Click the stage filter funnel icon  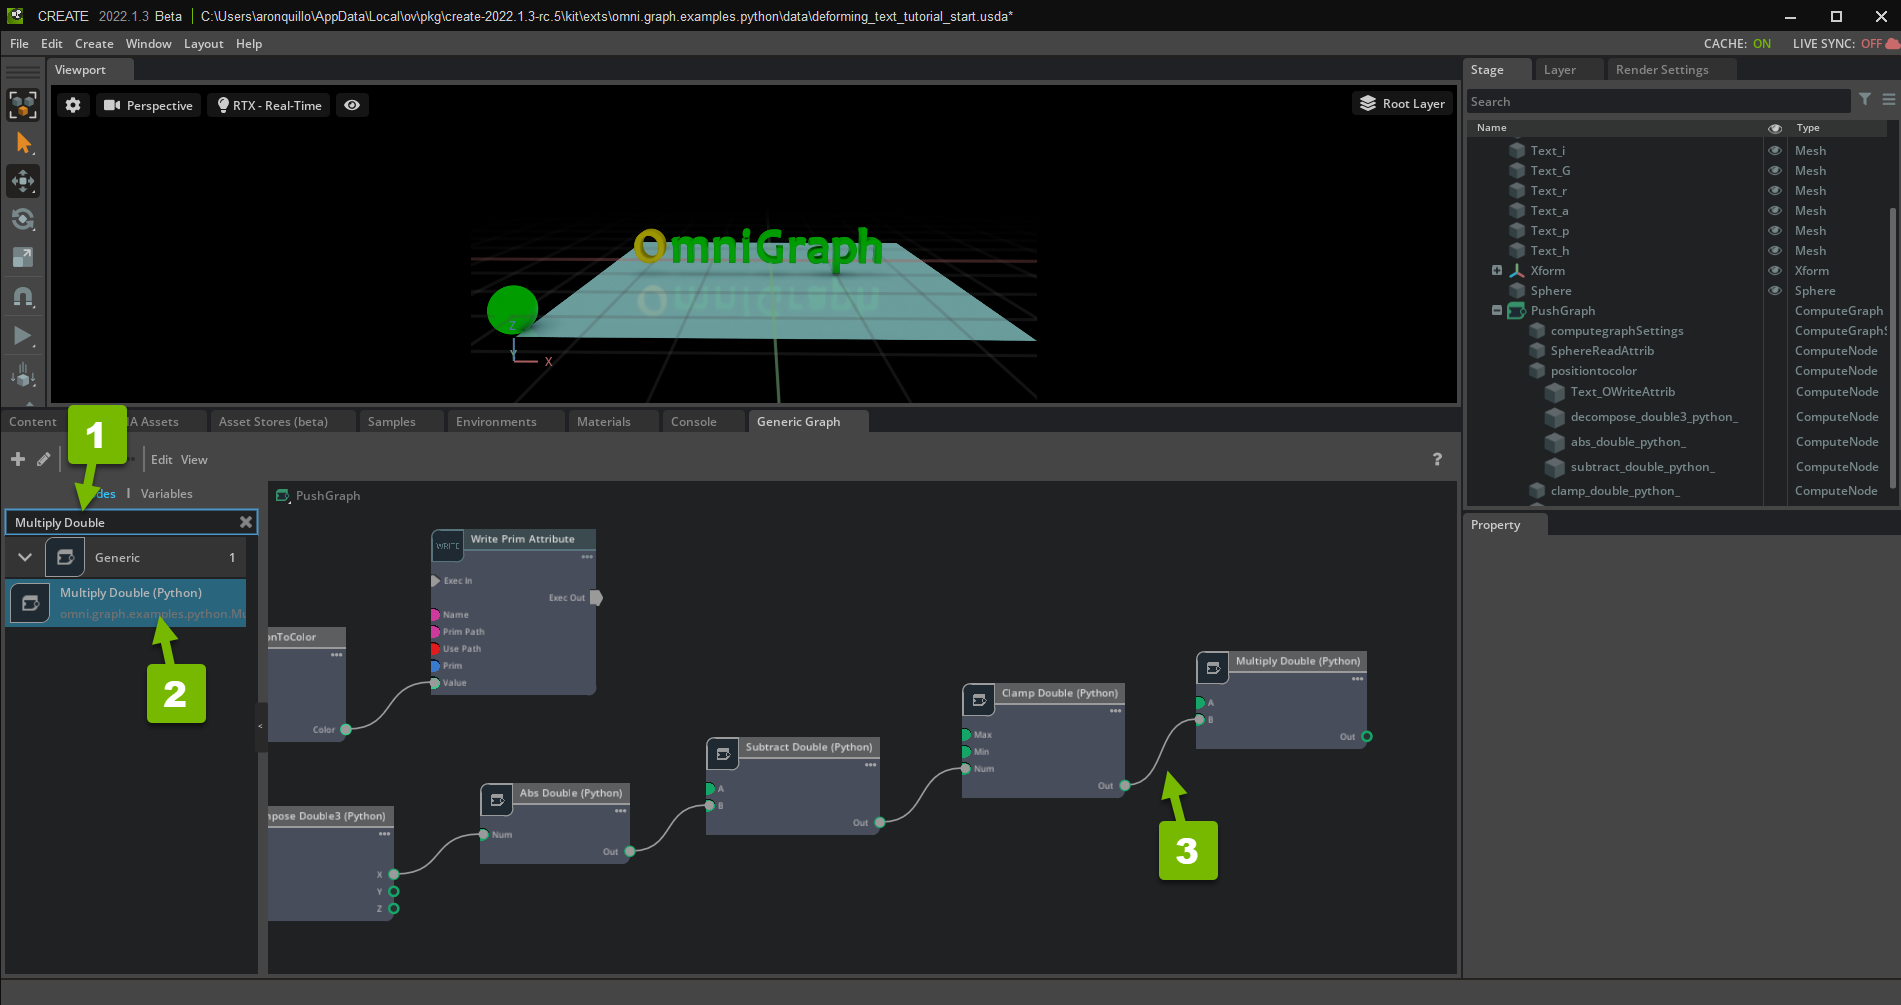(x=1865, y=100)
